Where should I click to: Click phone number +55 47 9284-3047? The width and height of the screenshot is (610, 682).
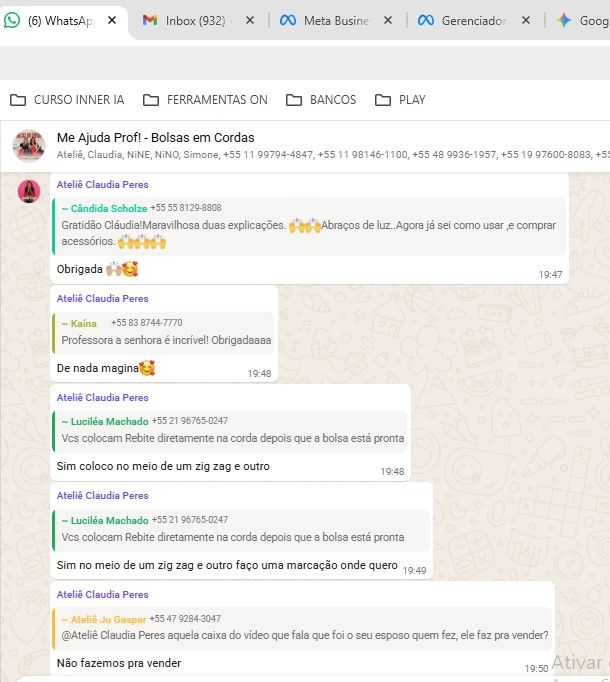(185, 618)
